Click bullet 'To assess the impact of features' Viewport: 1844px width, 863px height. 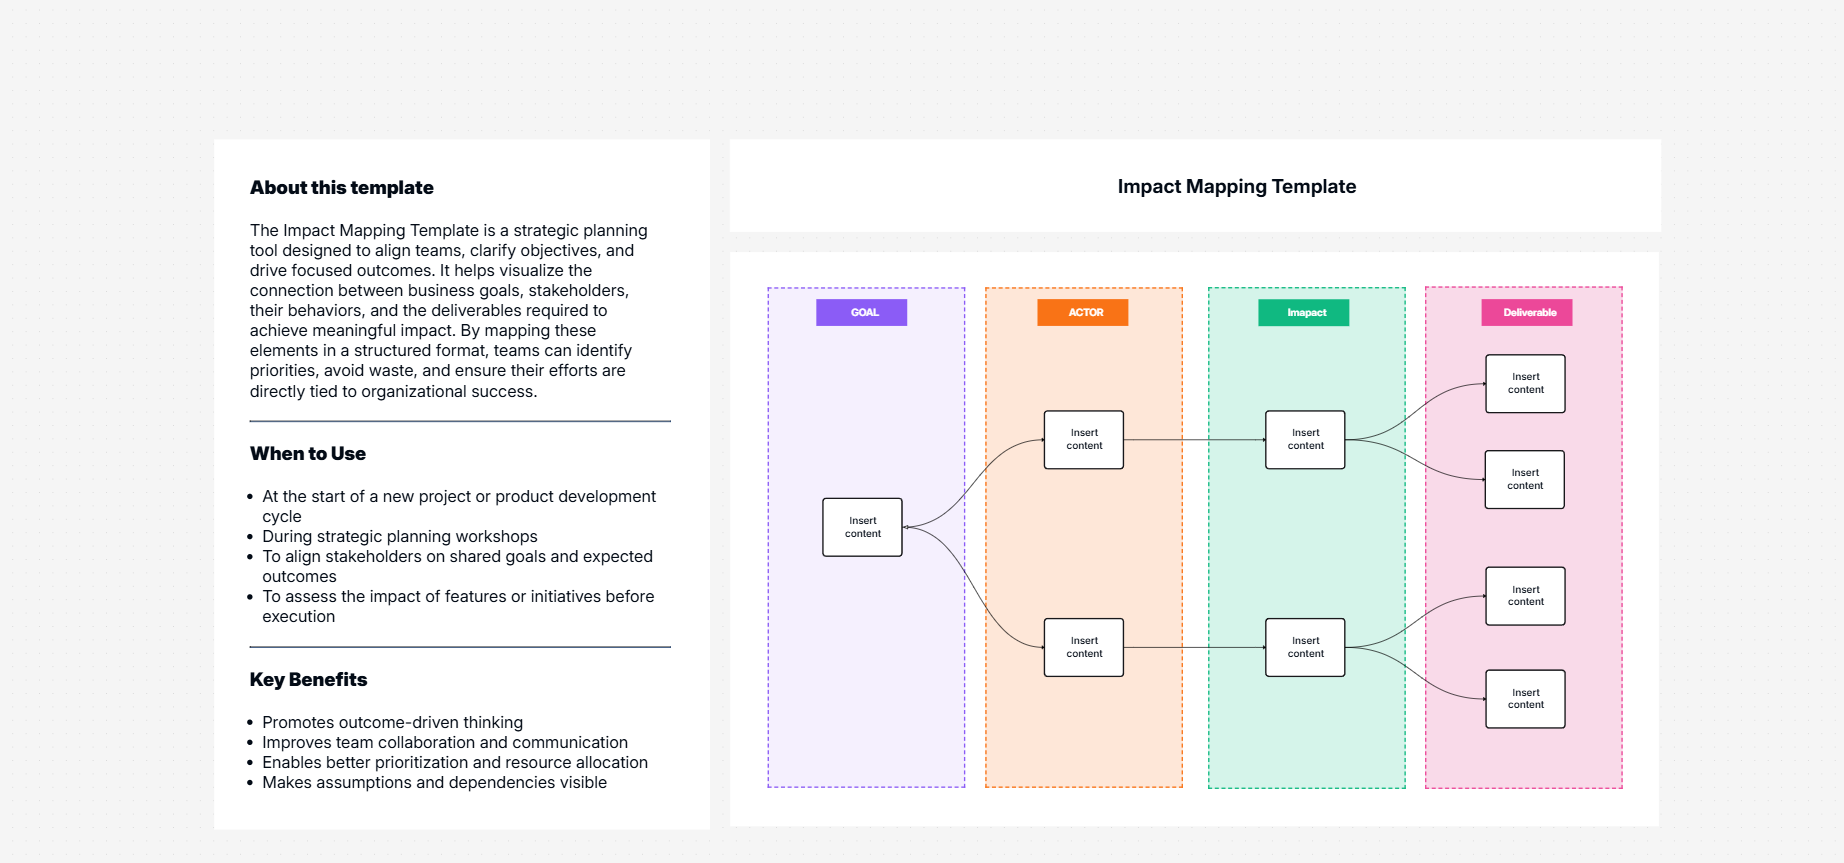458,607
